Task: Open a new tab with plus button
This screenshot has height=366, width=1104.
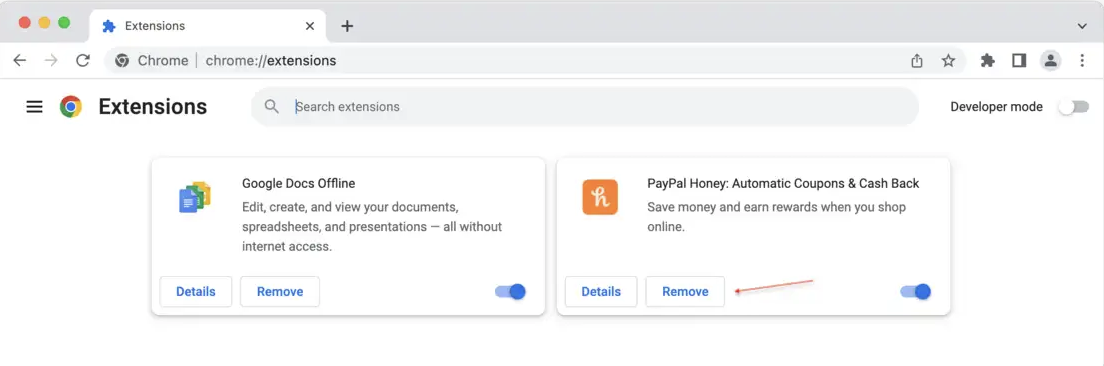Action: pyautogui.click(x=346, y=26)
